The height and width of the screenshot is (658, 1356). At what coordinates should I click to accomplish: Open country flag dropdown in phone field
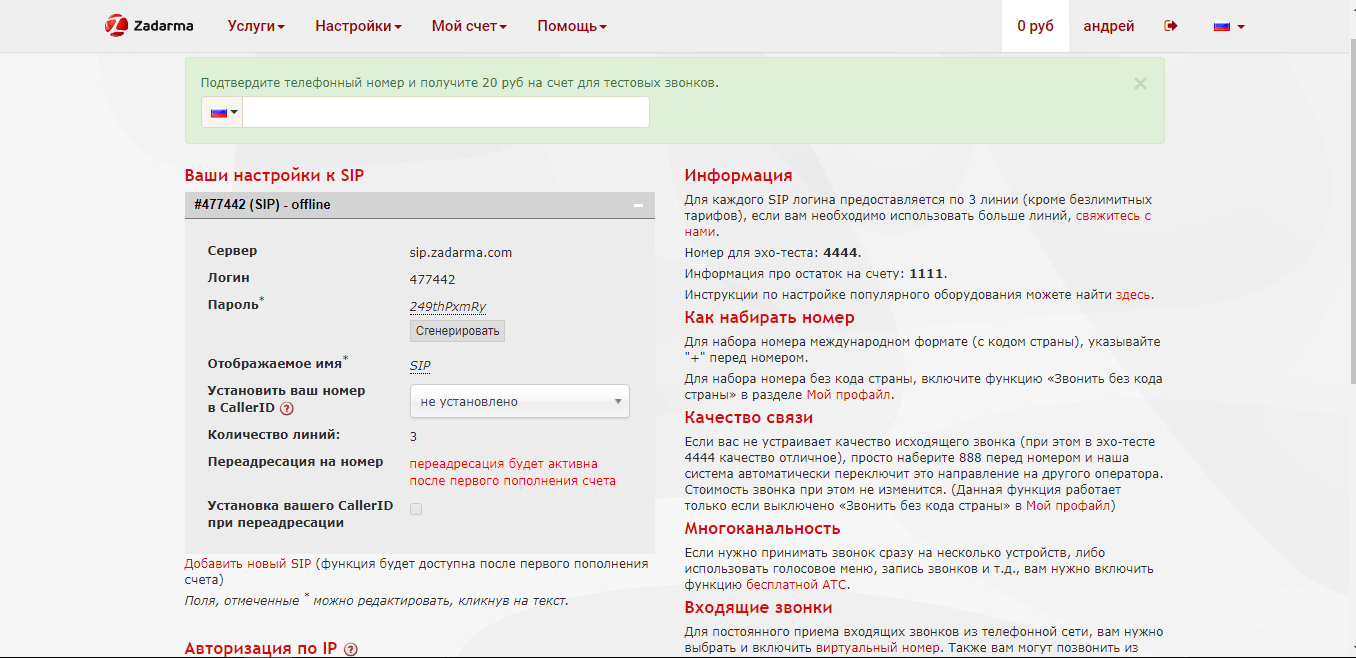pos(223,113)
